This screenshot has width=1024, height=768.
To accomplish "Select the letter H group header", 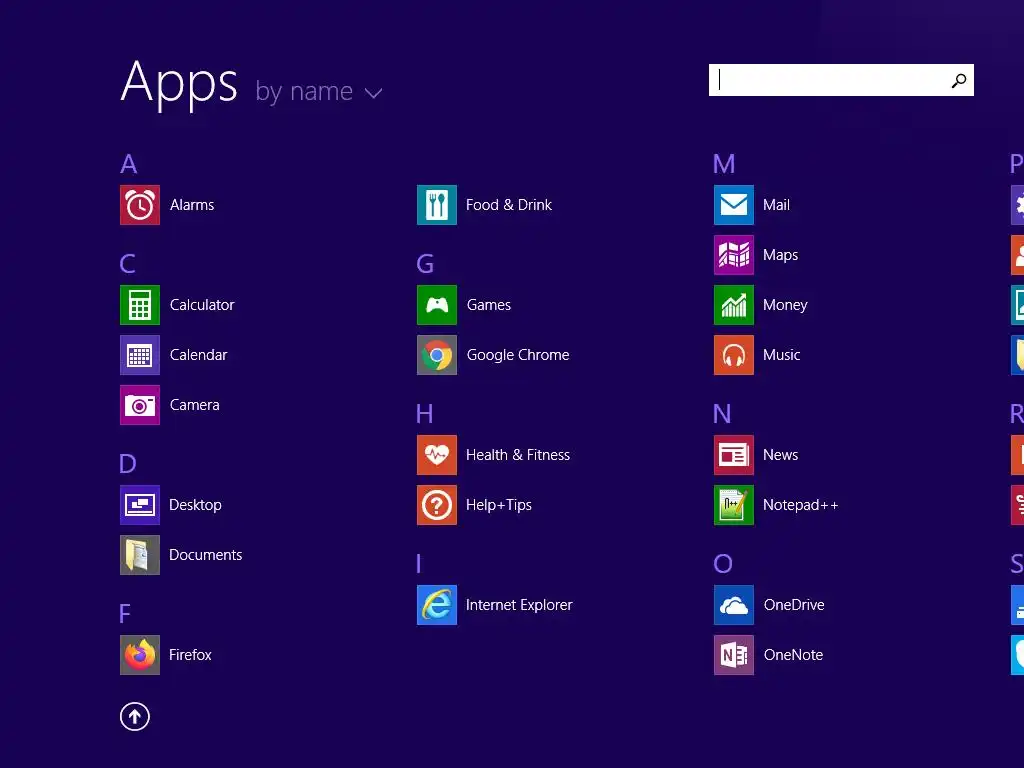I will (x=424, y=414).
